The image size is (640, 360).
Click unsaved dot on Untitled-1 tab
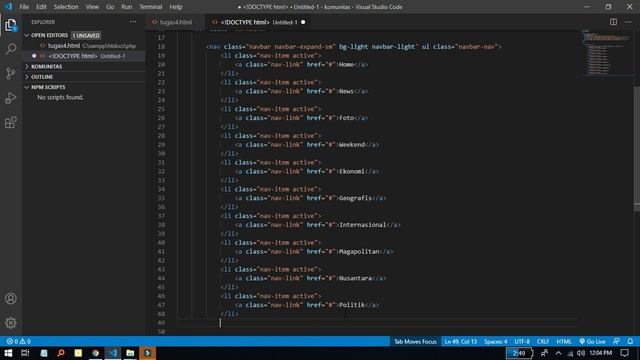(303, 22)
